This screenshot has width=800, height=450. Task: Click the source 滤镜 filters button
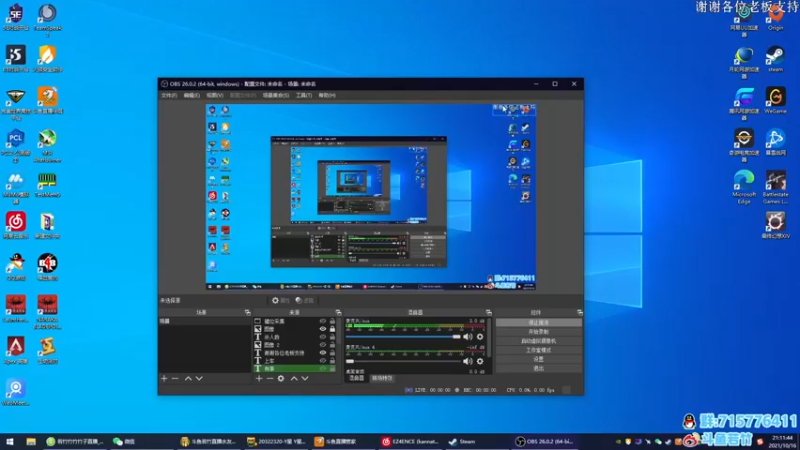tap(304, 301)
